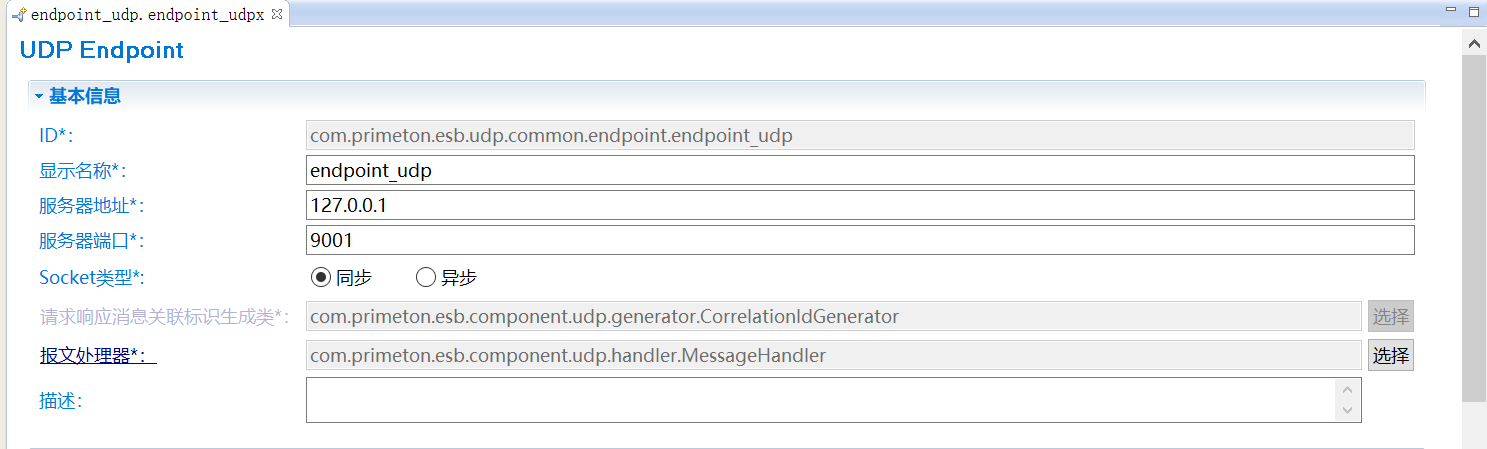Image resolution: width=1487 pixels, height=449 pixels.
Task: Maximize the editor pane
Action: coord(1473,12)
